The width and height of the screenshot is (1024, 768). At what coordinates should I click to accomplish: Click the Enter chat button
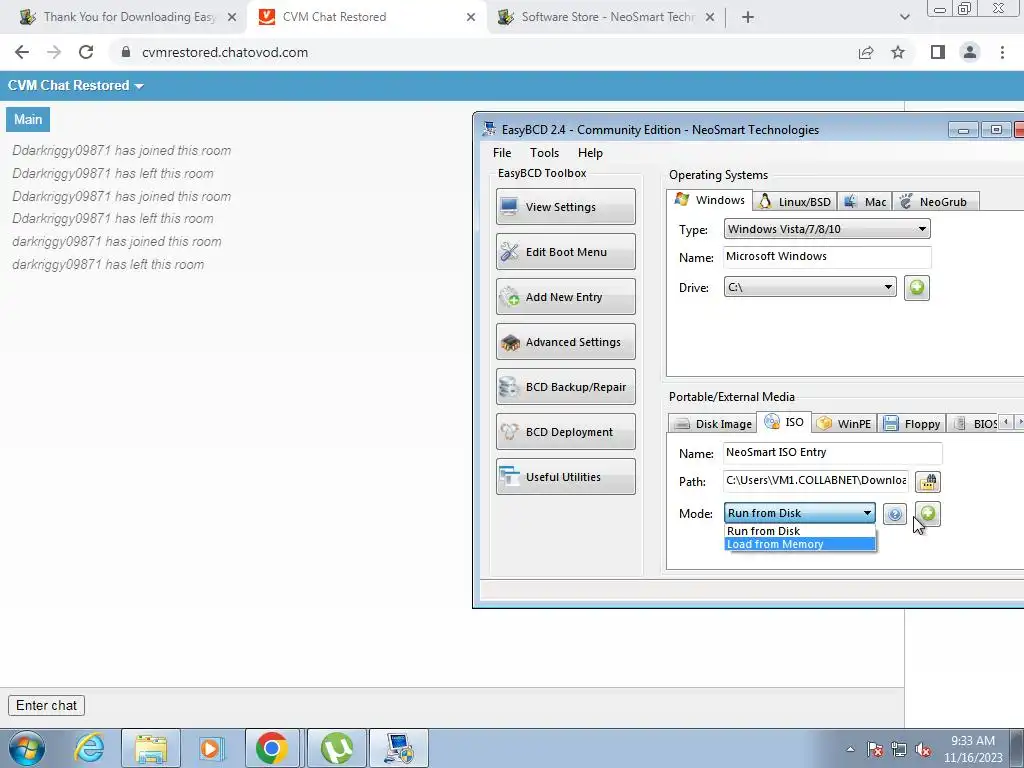(x=46, y=705)
